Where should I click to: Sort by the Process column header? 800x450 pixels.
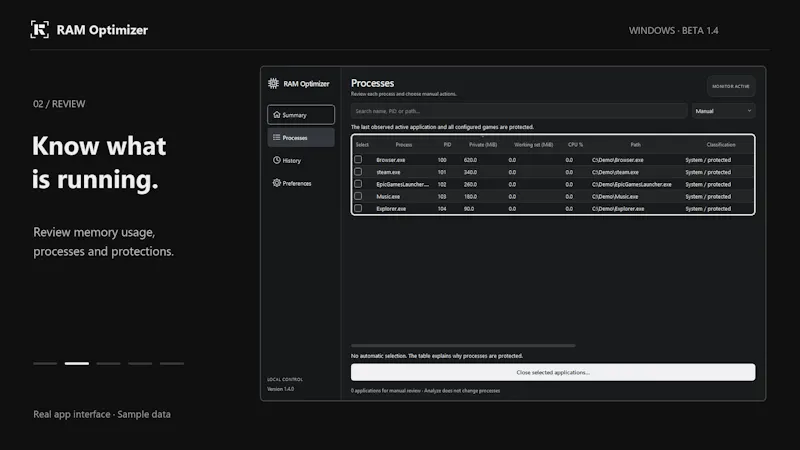pyautogui.click(x=404, y=145)
